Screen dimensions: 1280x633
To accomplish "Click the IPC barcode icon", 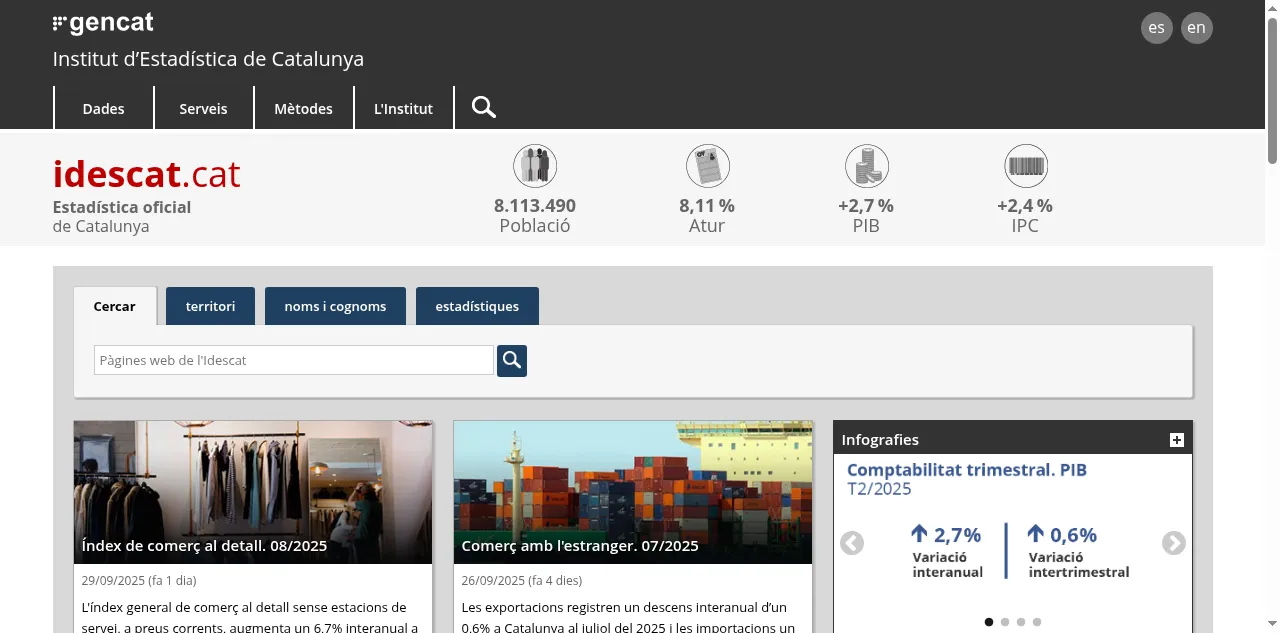I will pyautogui.click(x=1025, y=166).
